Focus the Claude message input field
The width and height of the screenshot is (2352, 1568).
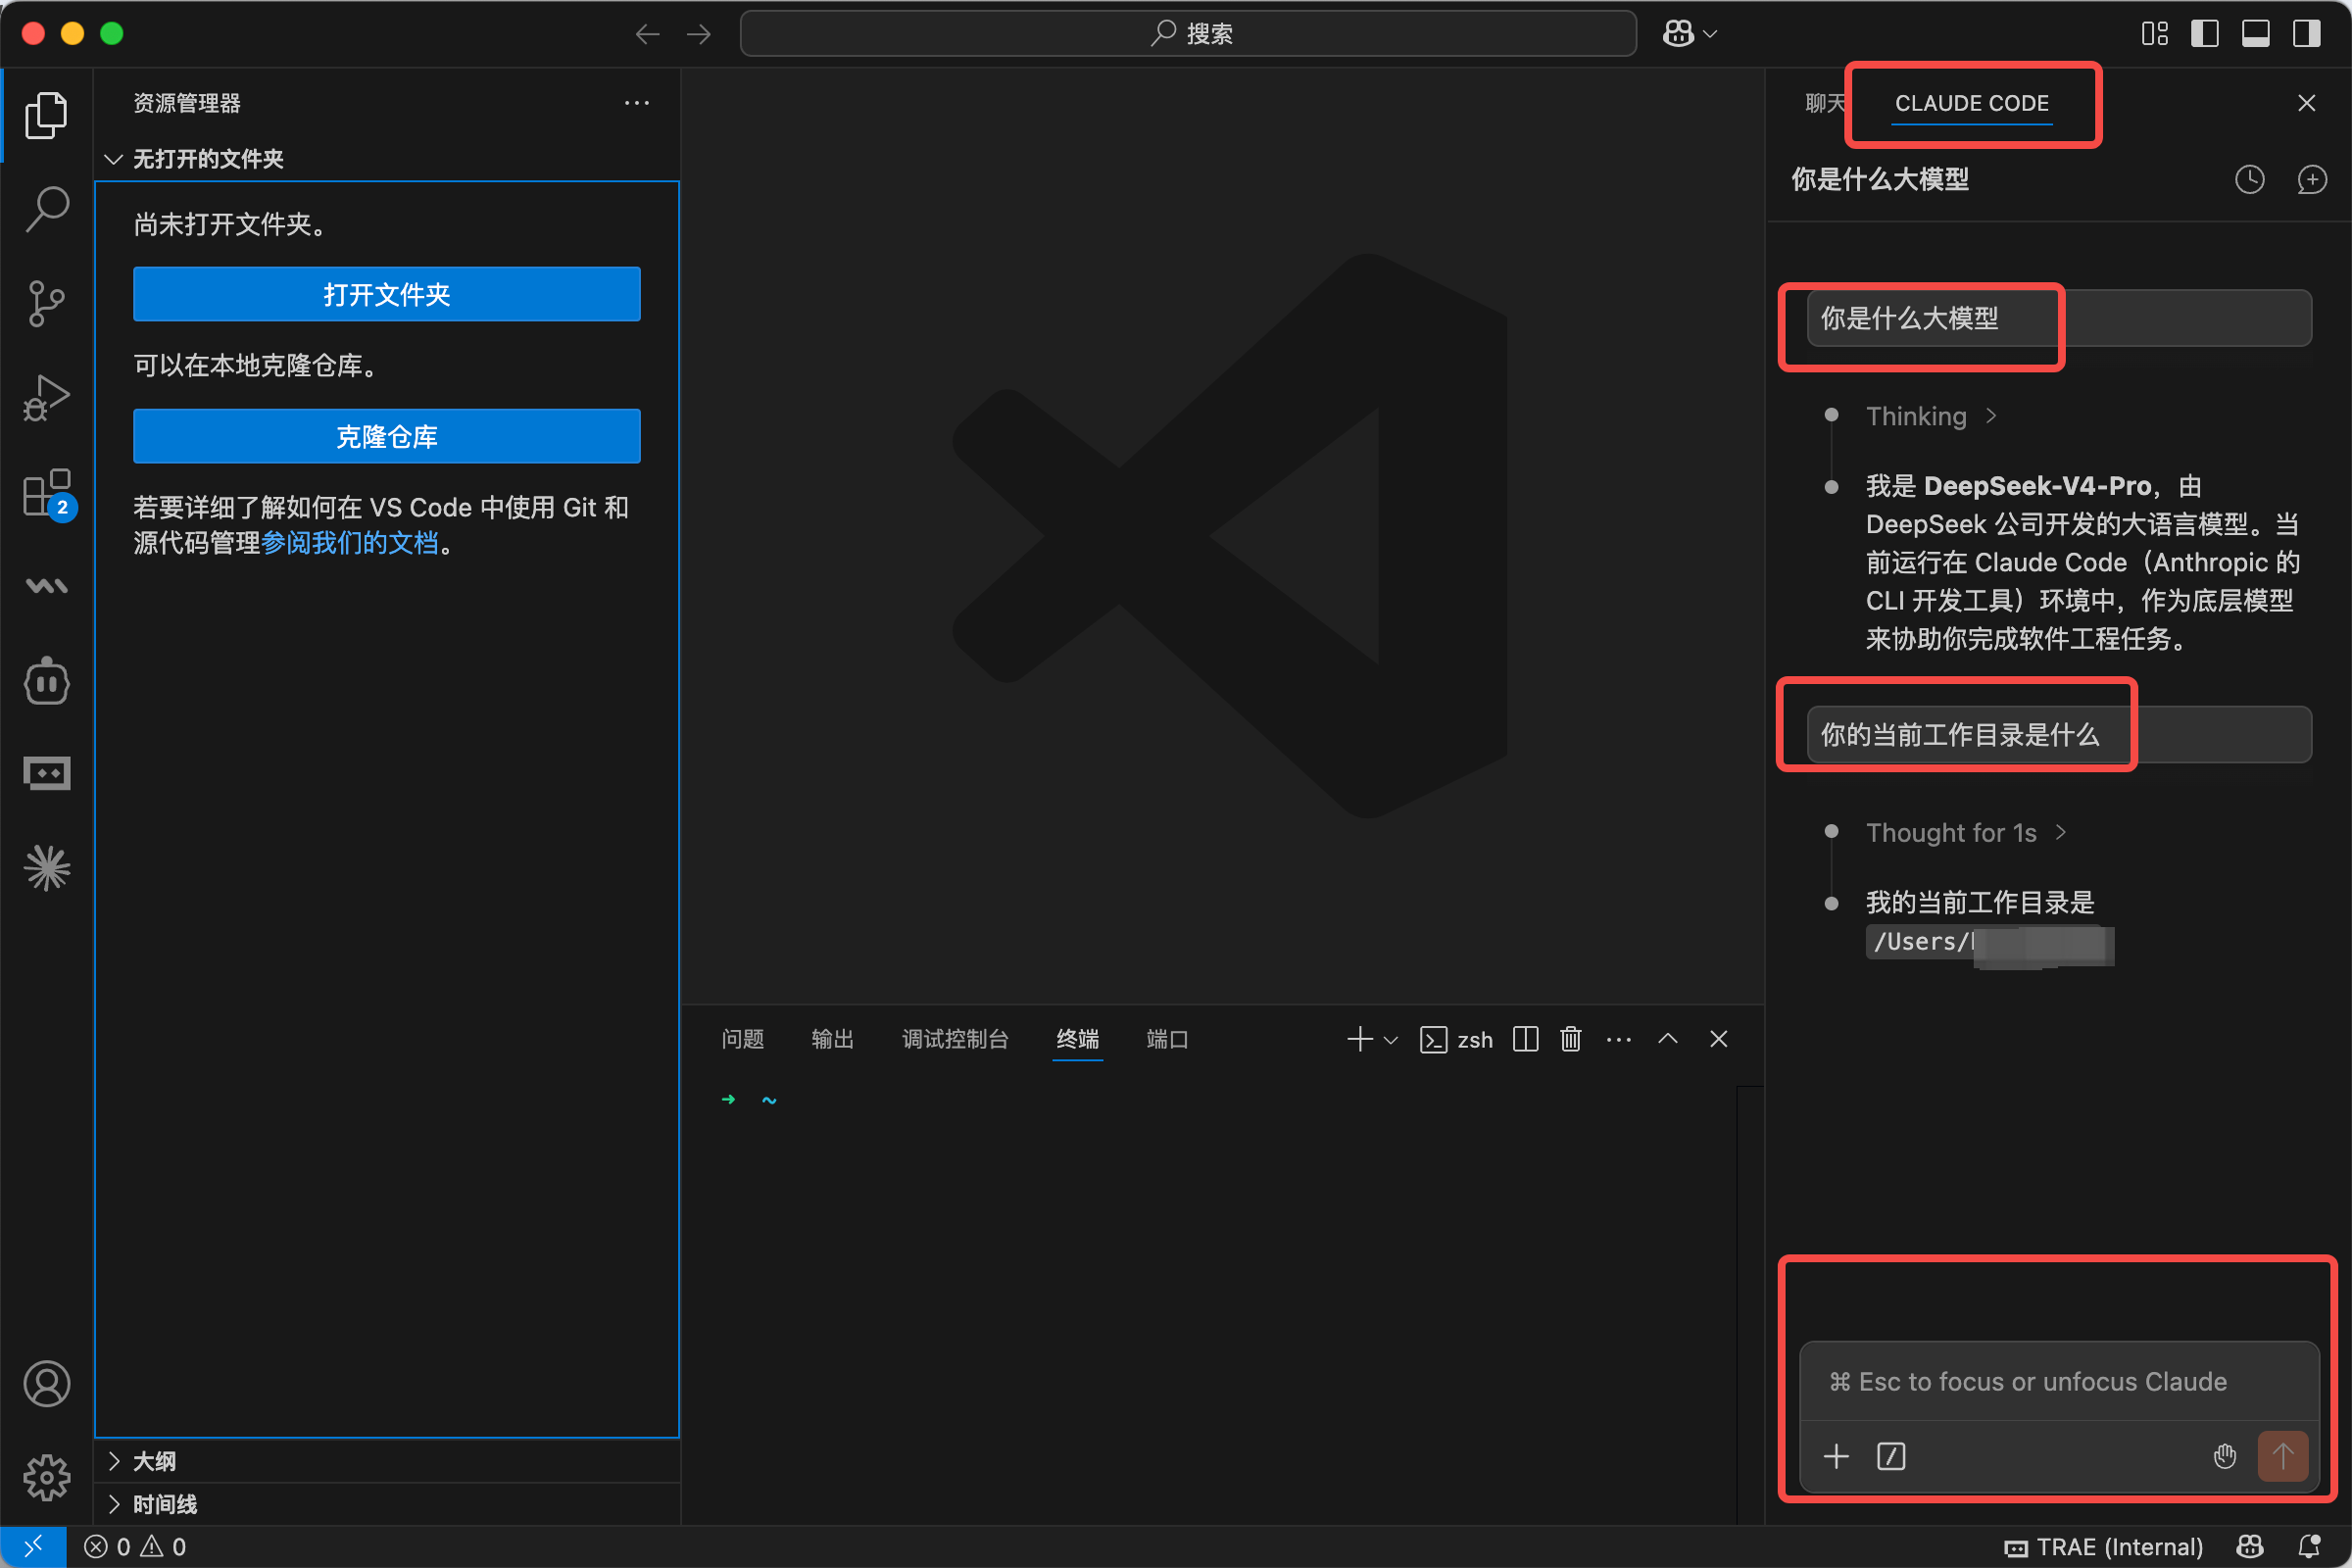2059,1382
